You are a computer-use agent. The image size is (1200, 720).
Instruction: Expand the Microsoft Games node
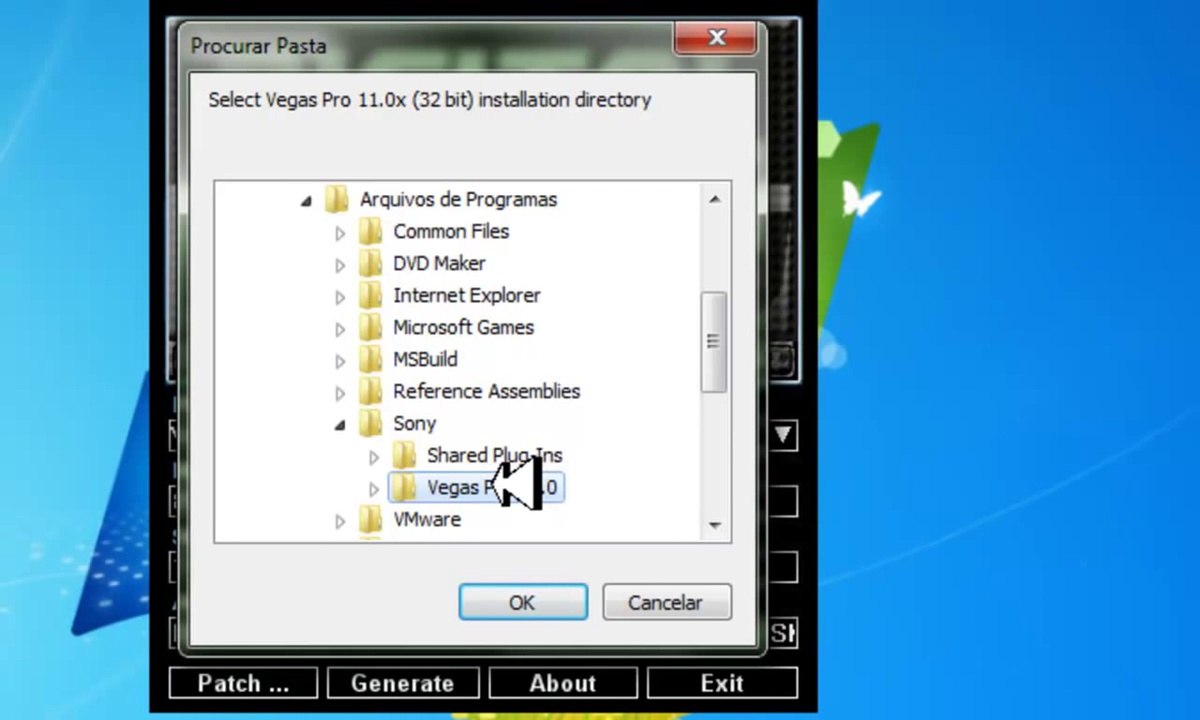click(340, 329)
